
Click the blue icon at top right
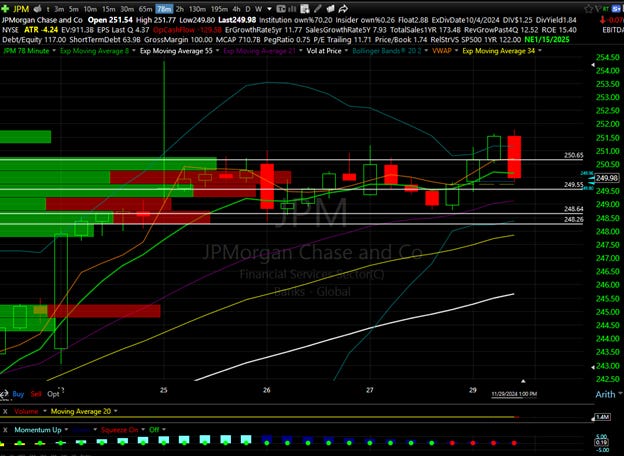[x=616, y=8]
